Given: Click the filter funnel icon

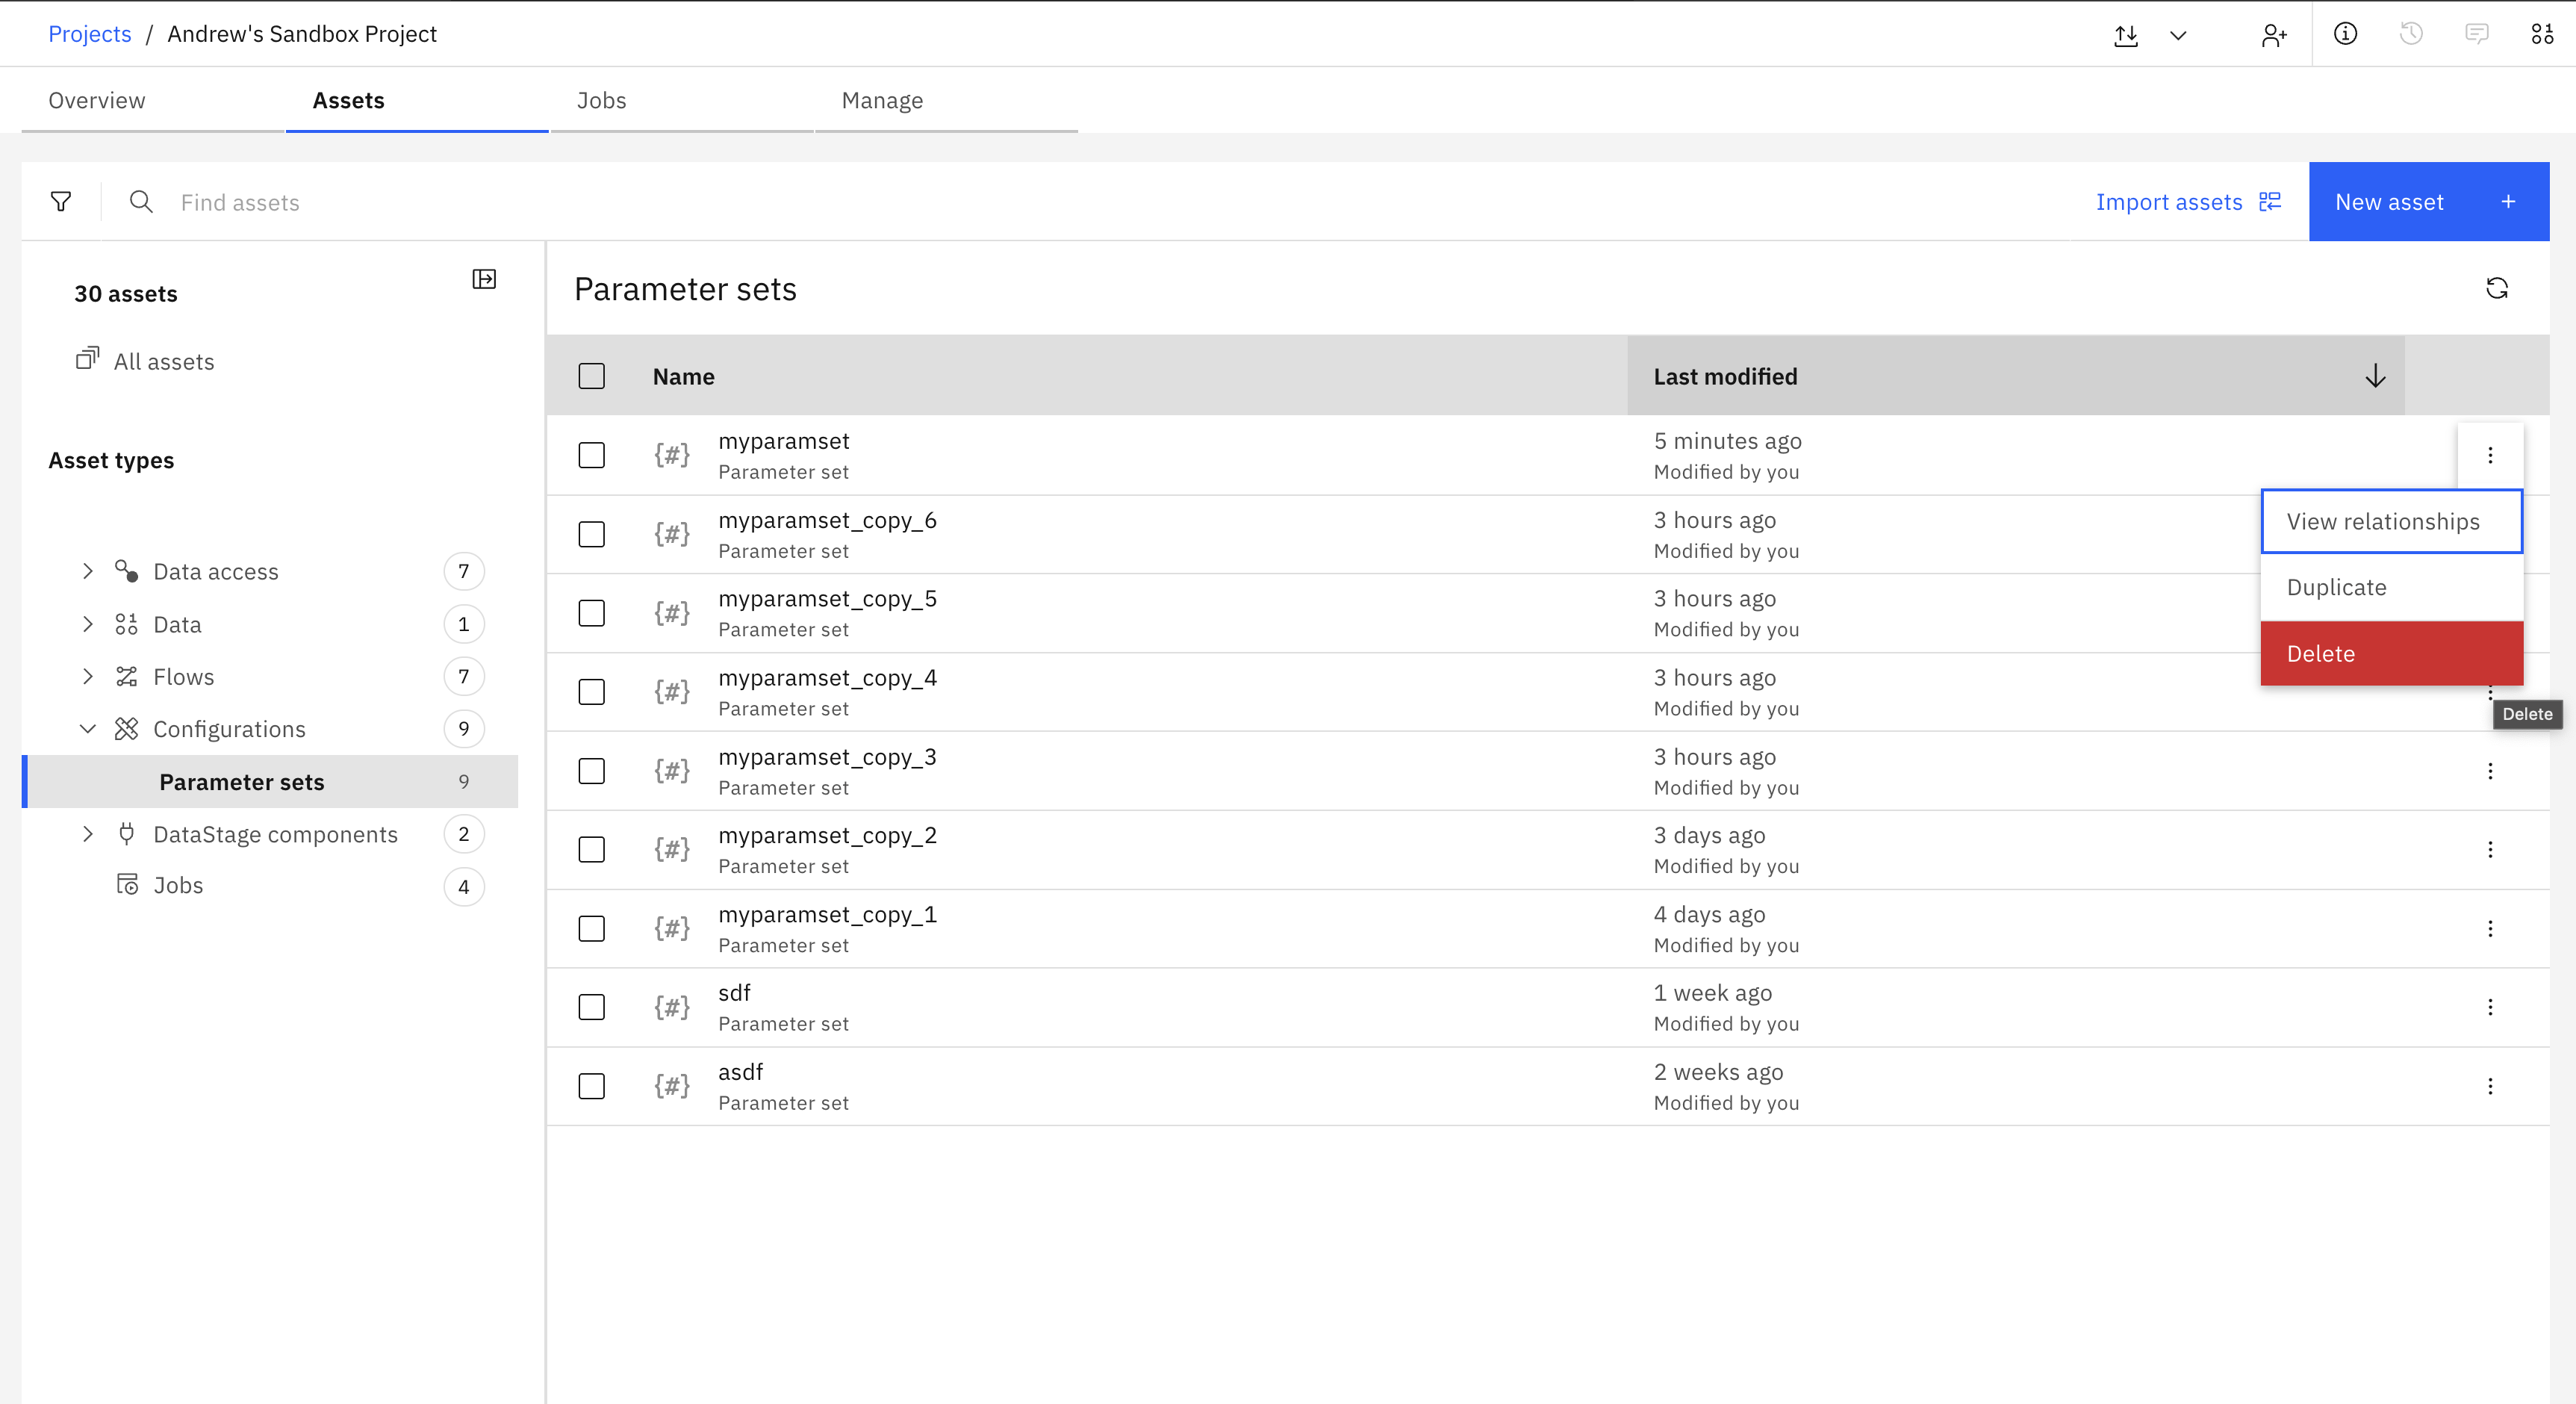Looking at the screenshot, I should pos(61,202).
